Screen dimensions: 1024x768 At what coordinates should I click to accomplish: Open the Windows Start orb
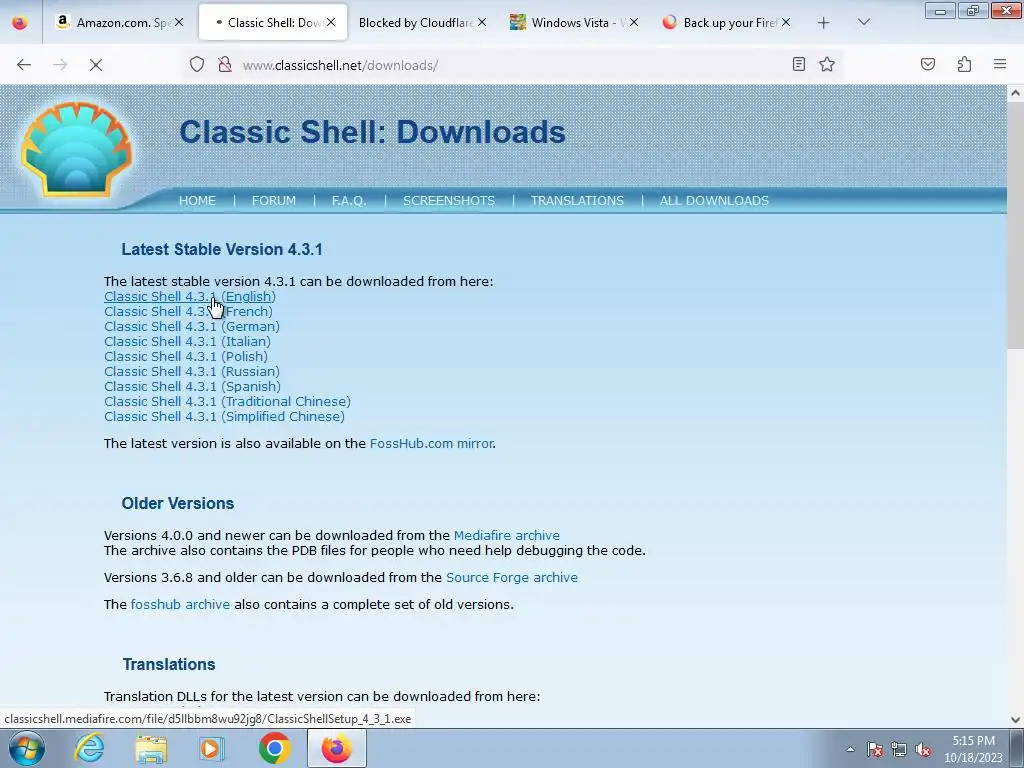point(26,748)
